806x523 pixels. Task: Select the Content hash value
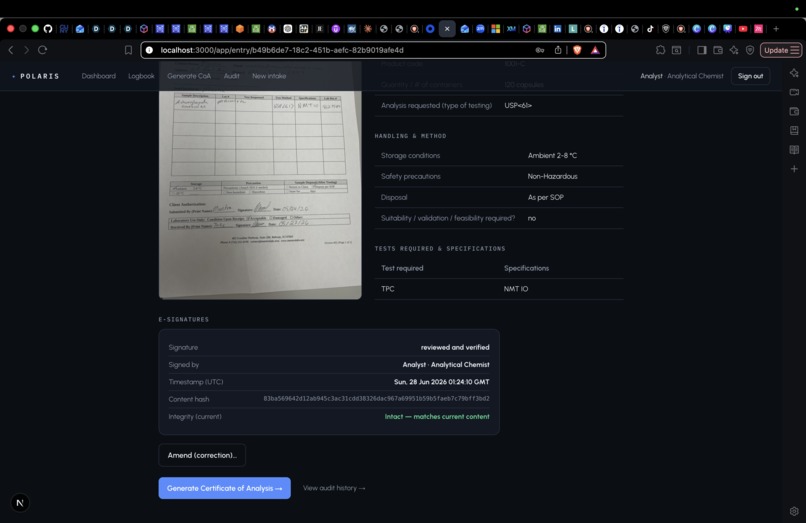(376, 399)
